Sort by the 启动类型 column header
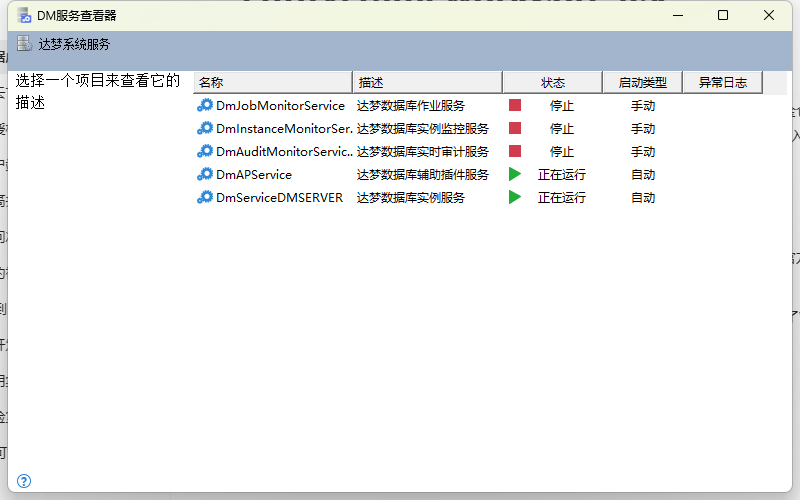 (x=642, y=83)
